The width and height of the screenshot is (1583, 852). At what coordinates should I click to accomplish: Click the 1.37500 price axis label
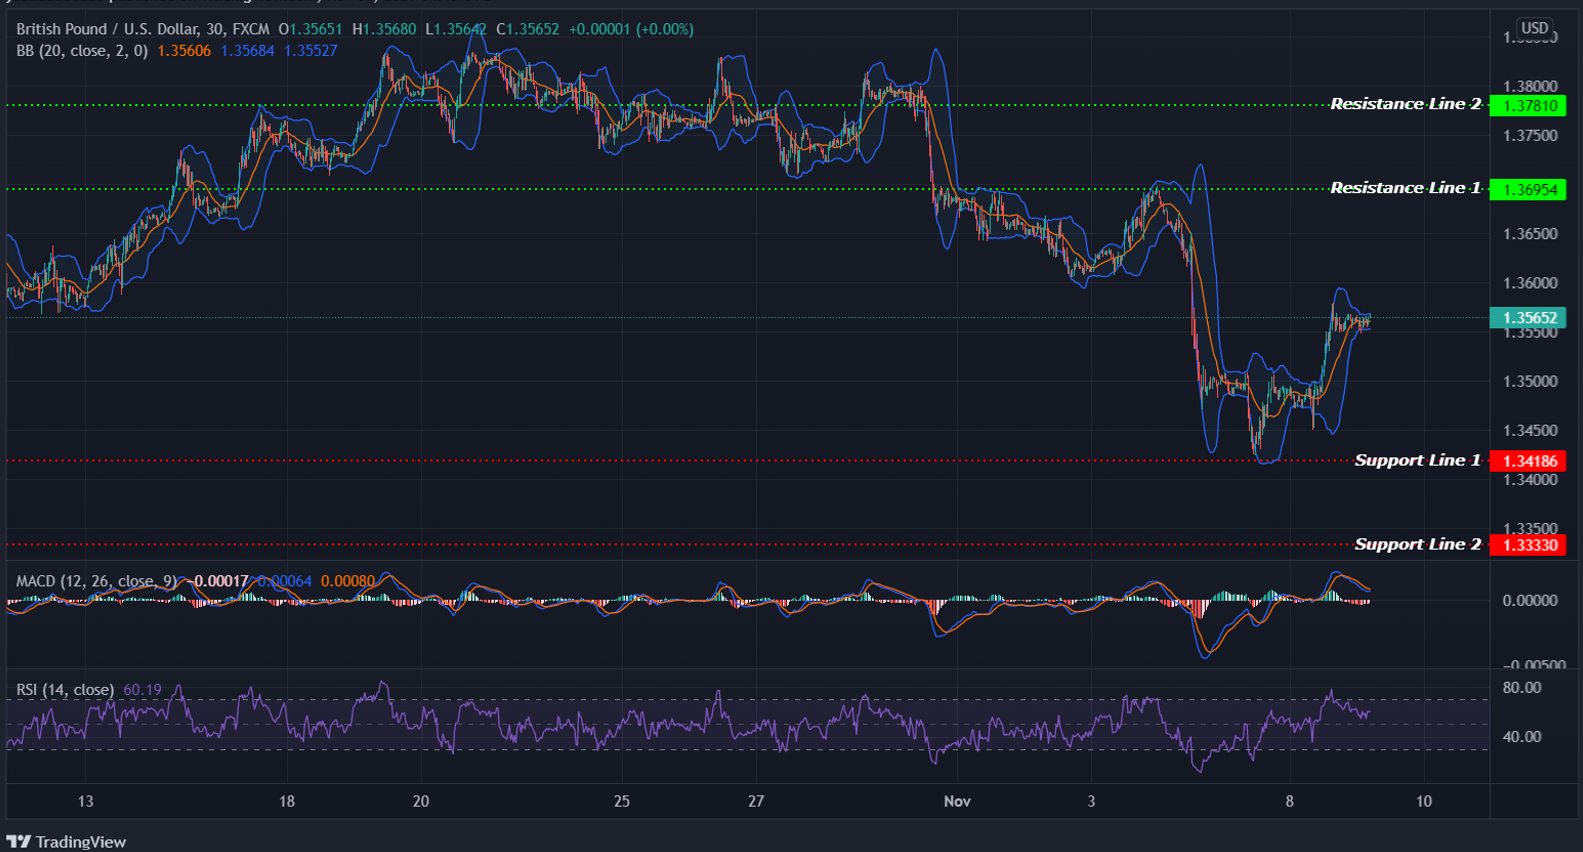click(x=1530, y=136)
